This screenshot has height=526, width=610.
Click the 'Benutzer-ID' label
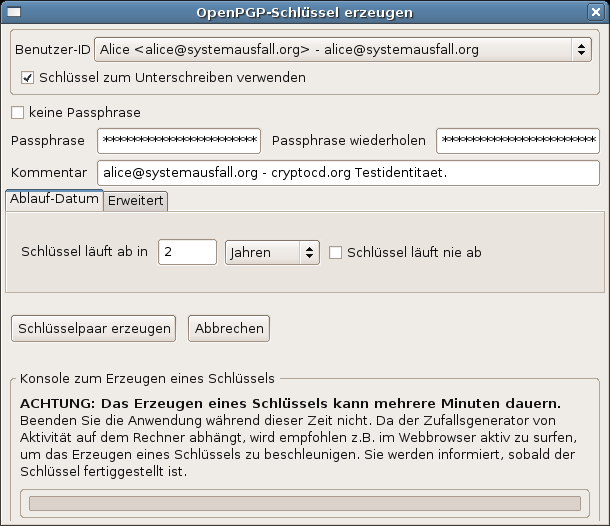coord(53,50)
